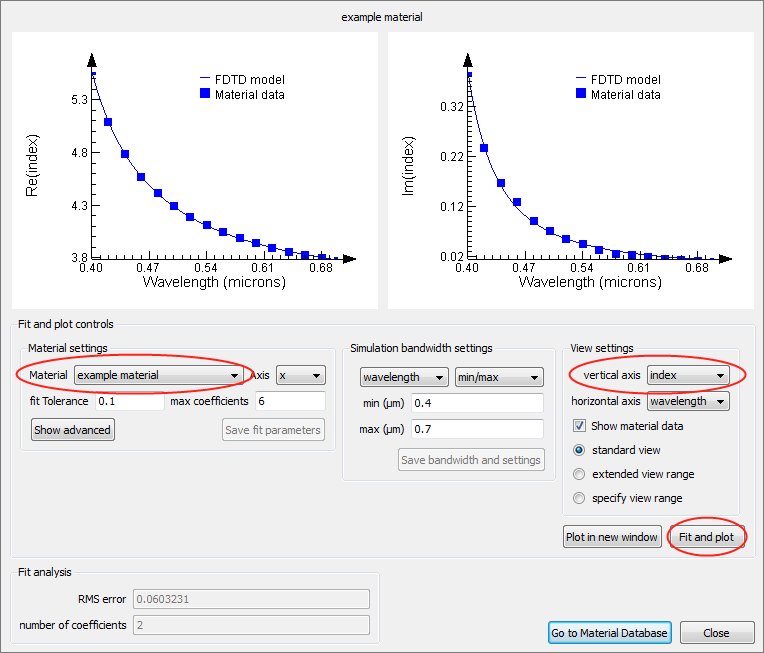Screen dimensions: 764x653
Task: Click the Material data legend marker in Re(index) plot
Action: coord(205,94)
